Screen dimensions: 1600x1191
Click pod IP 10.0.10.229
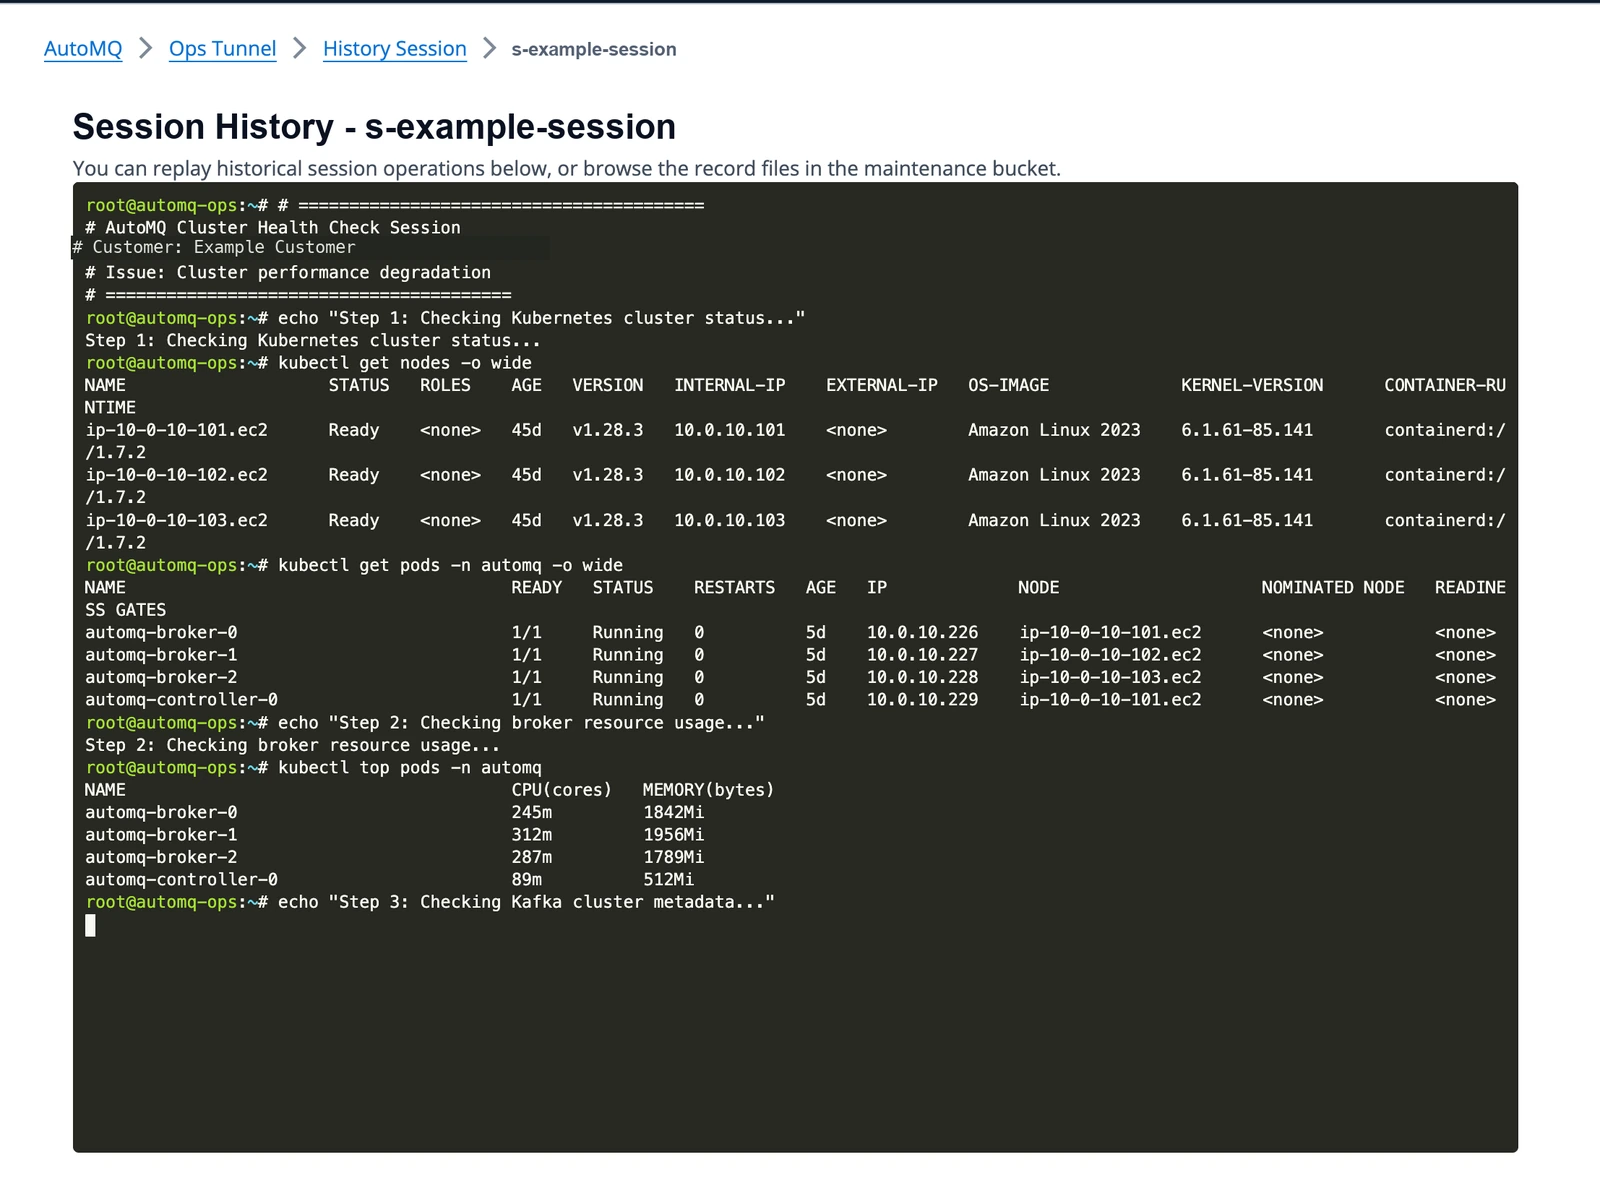(x=923, y=700)
